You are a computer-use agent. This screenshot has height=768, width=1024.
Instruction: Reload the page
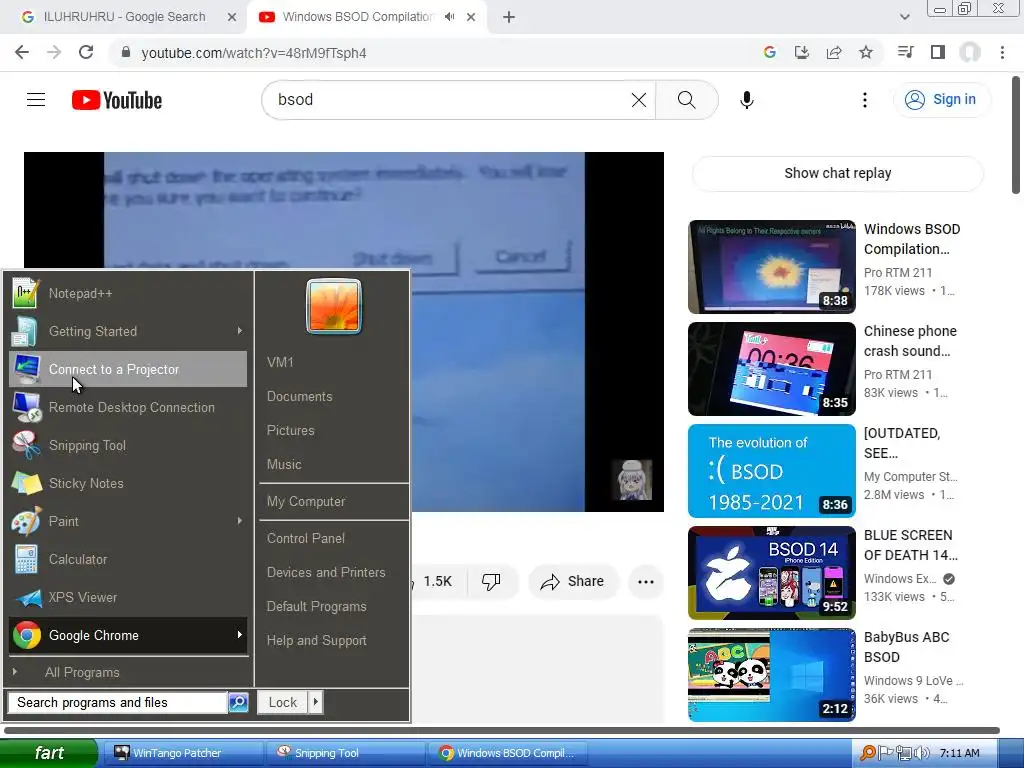click(86, 52)
